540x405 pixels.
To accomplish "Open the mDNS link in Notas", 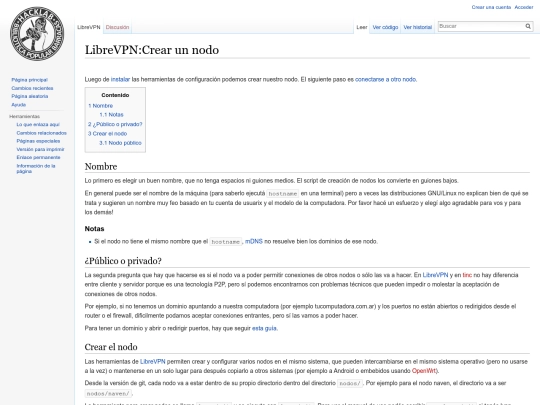I will click(254, 241).
